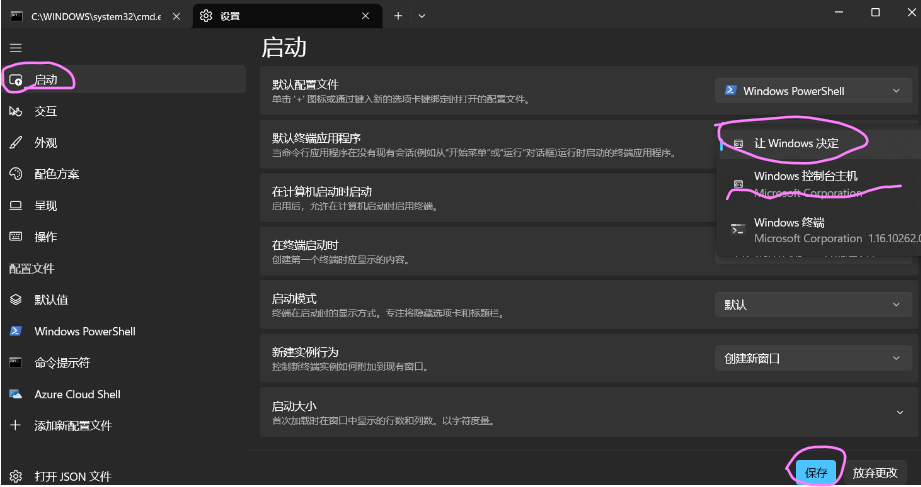Screen dimensions: 921x487
Task: Click the 呈现 rendering monitor icon
Action: point(16,206)
